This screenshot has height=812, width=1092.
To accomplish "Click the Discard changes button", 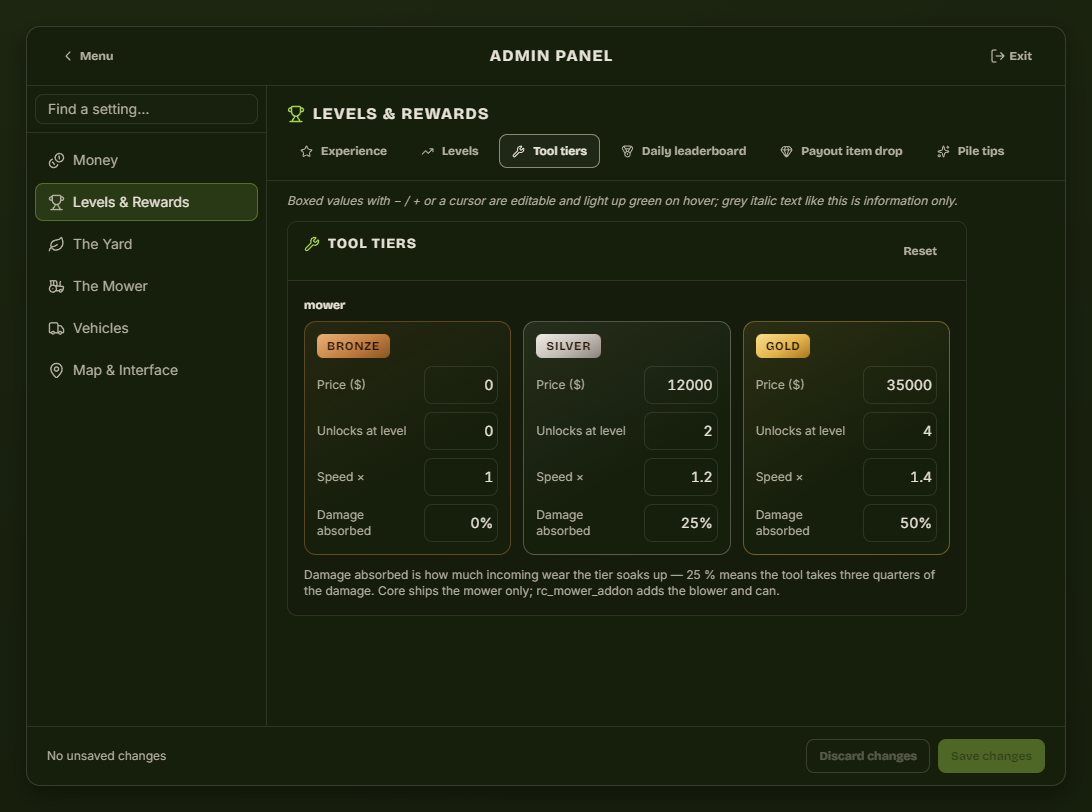I will pos(868,756).
